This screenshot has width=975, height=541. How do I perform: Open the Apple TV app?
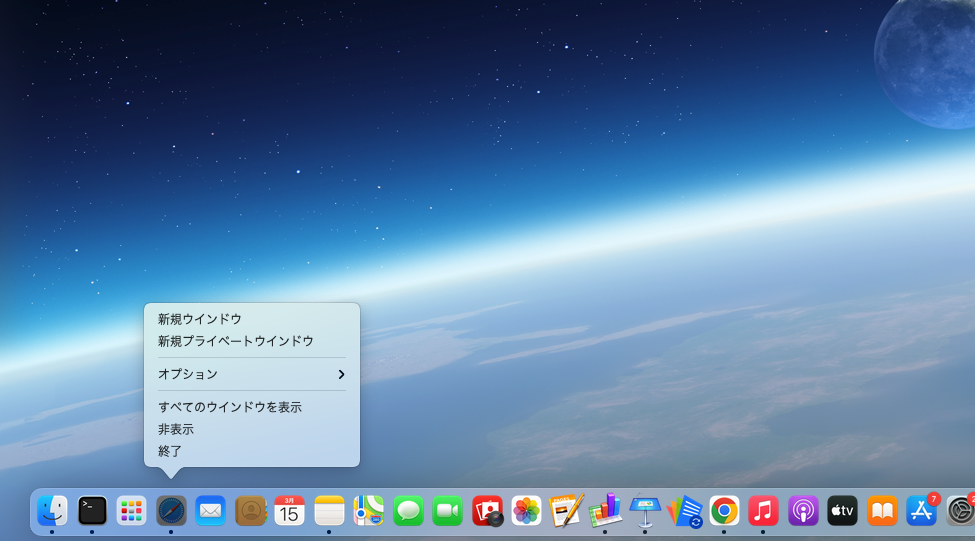(x=842, y=511)
